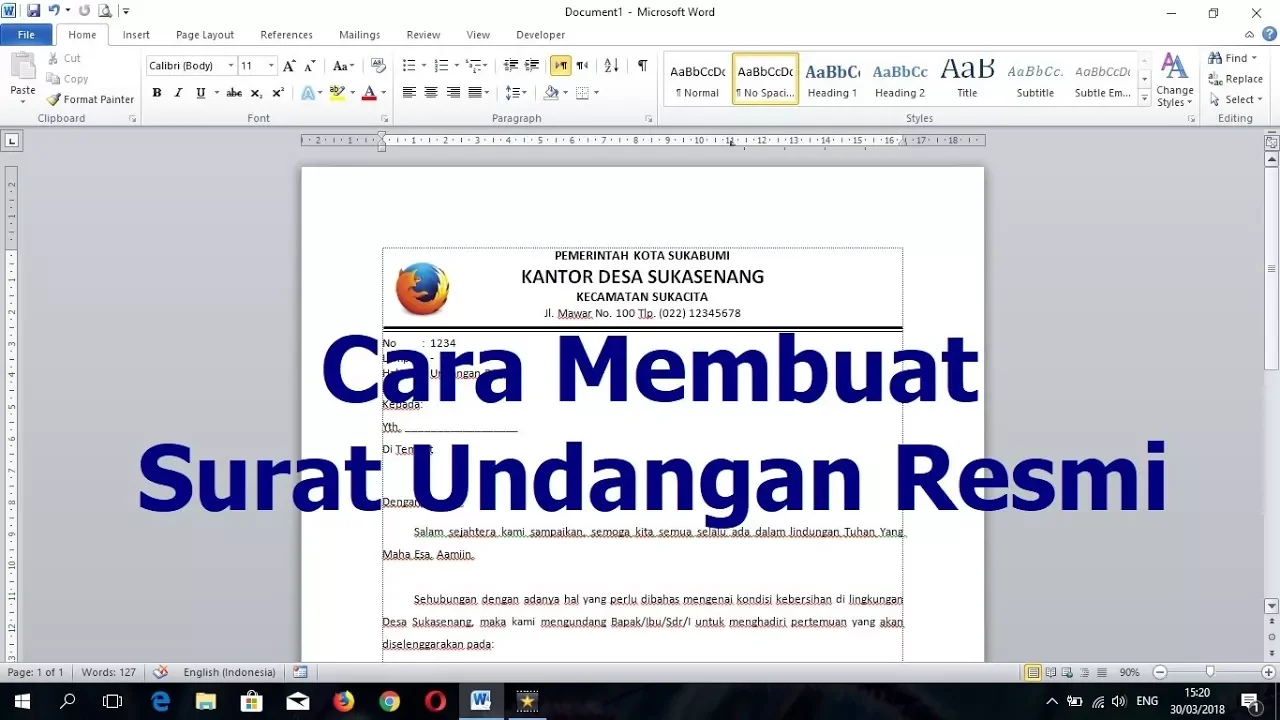Open the font name dropdown Calibri (Body)
Viewport: 1280px width, 720px height.
click(231, 66)
